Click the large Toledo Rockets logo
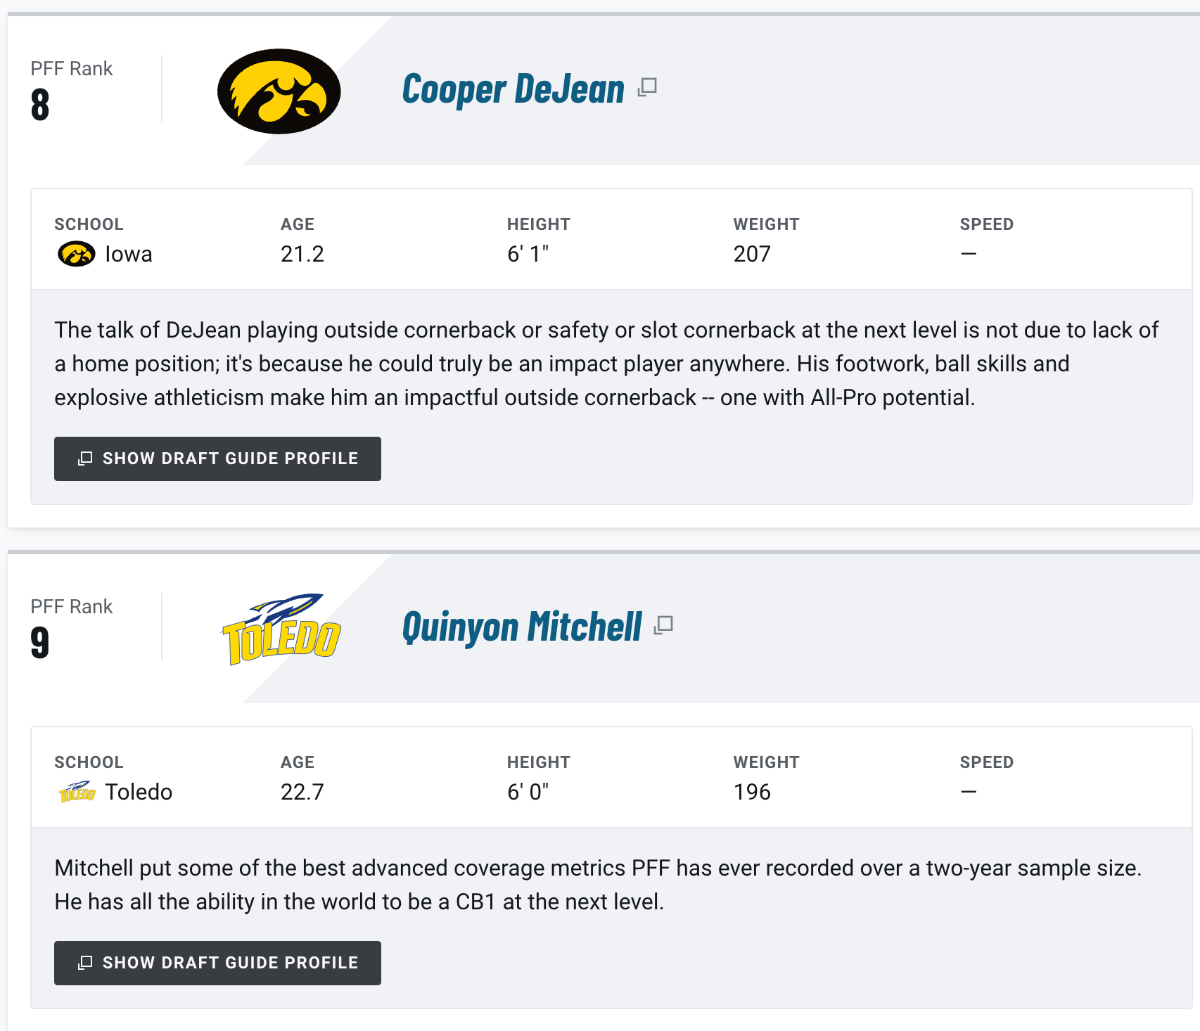 click(x=281, y=630)
